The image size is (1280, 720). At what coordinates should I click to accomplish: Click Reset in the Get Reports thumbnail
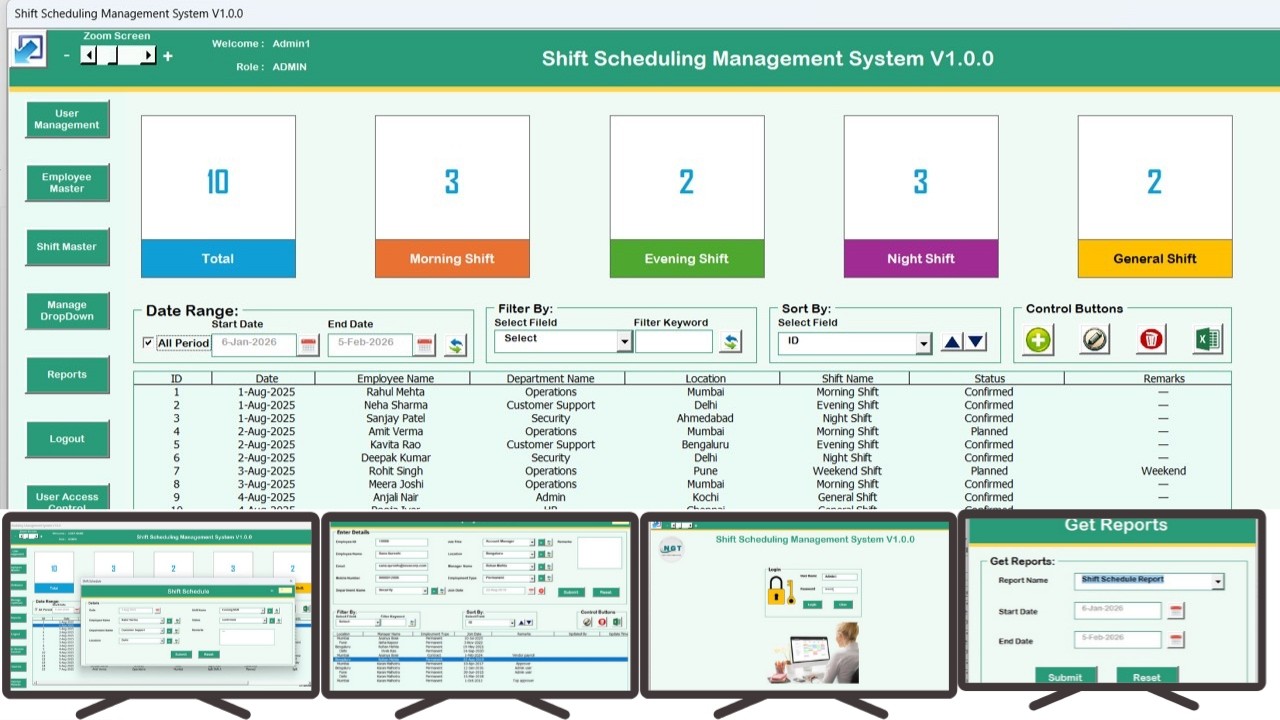coord(1146,676)
